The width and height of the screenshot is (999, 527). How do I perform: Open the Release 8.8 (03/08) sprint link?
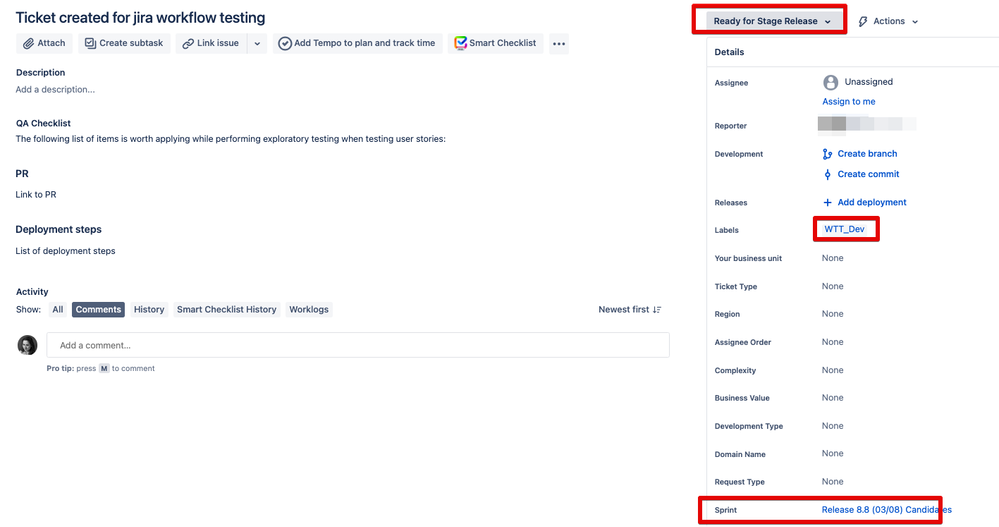coord(886,510)
